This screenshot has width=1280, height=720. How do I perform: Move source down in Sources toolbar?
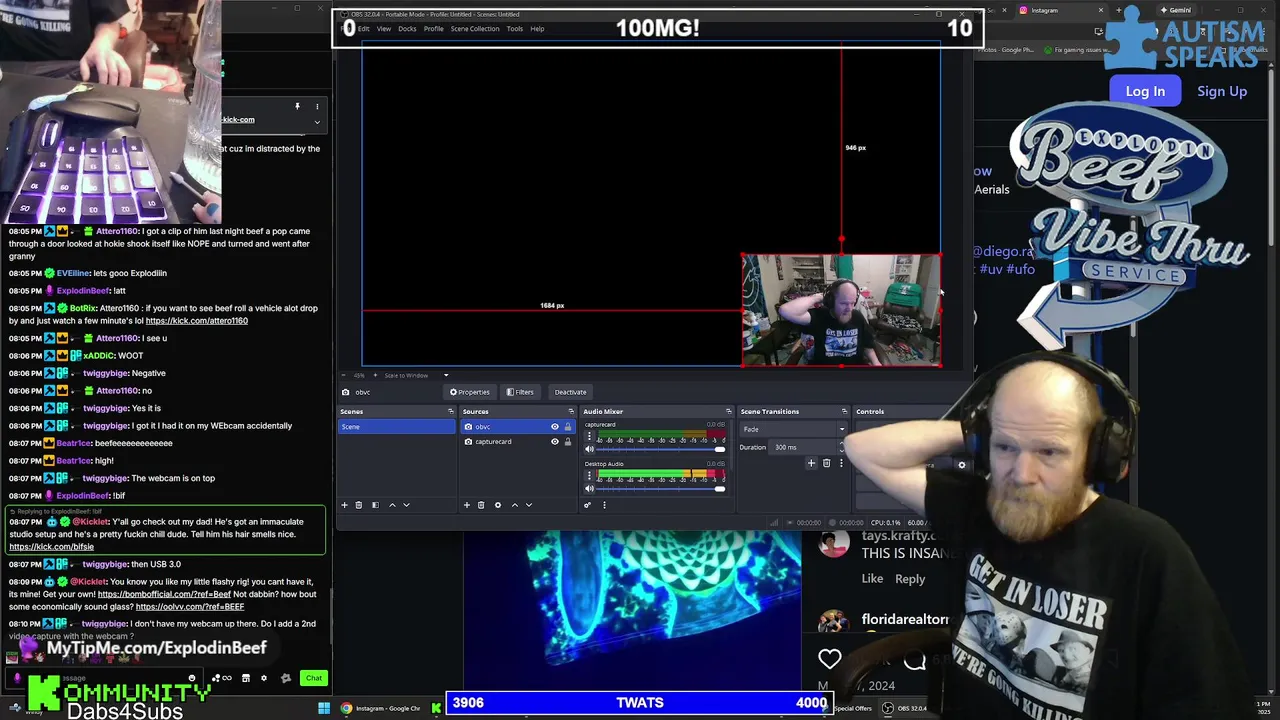[x=529, y=505]
